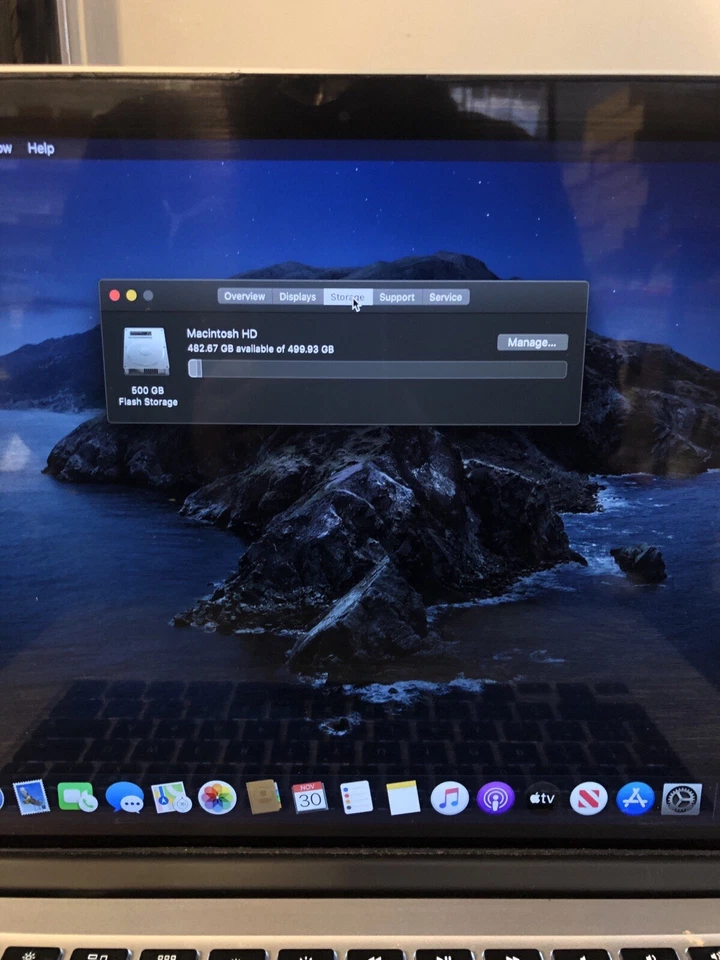
Task: Launch Music from the Dock
Action: pos(449,798)
